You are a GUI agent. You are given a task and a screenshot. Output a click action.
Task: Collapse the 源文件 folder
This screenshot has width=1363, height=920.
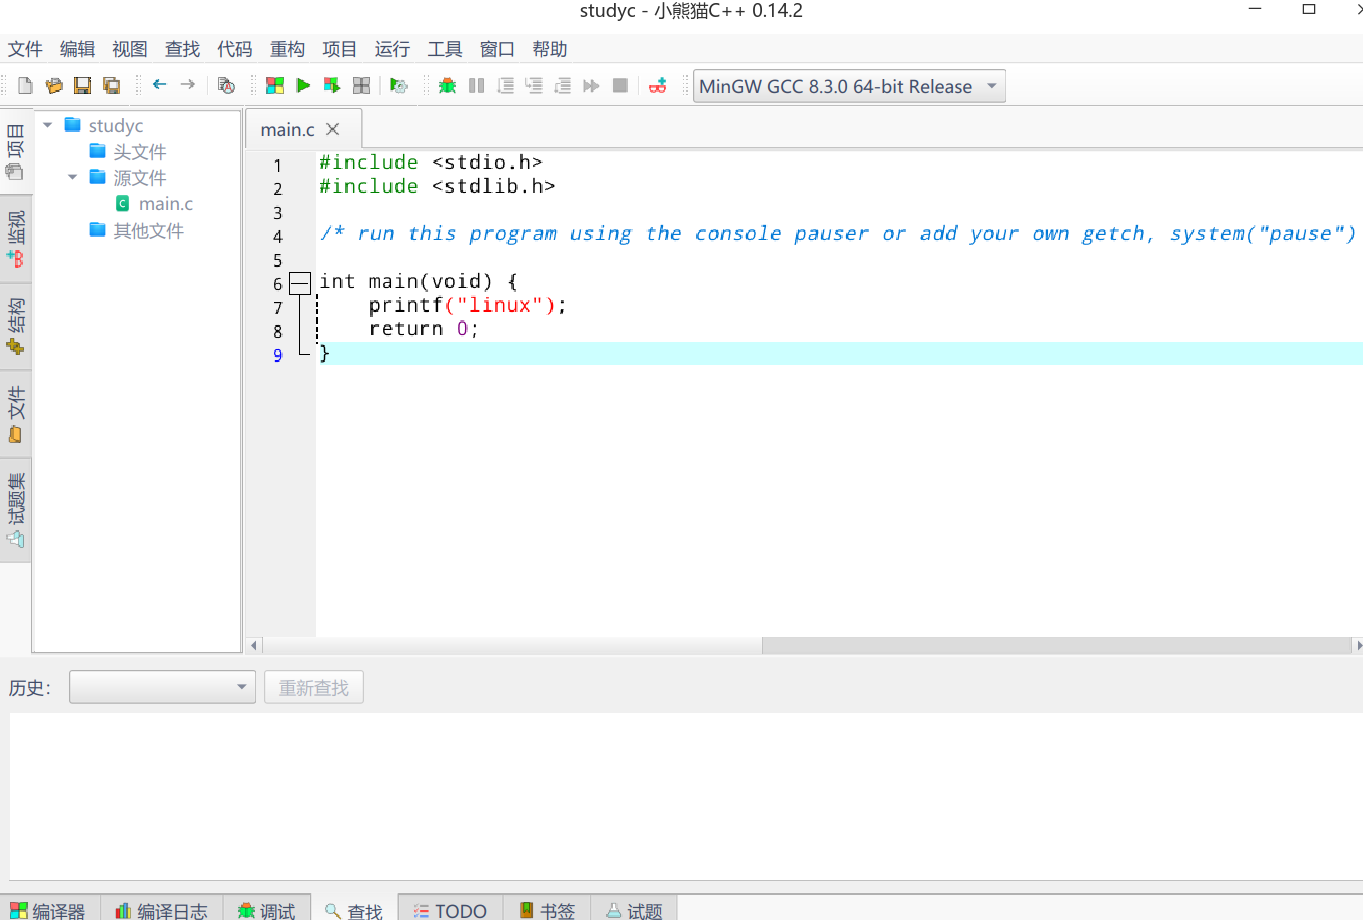point(73,177)
